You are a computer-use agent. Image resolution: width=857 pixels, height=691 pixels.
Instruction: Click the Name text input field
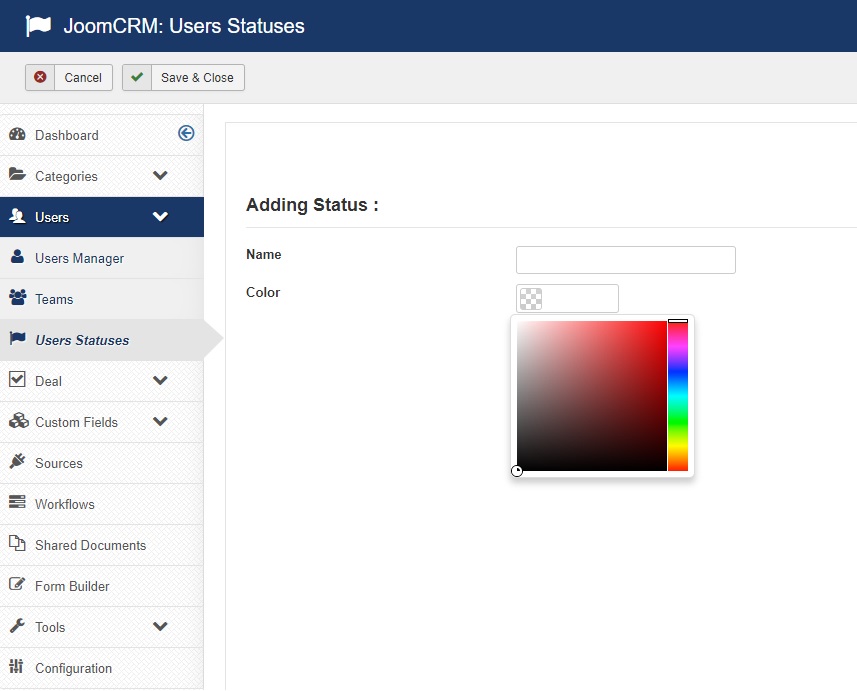click(x=625, y=260)
